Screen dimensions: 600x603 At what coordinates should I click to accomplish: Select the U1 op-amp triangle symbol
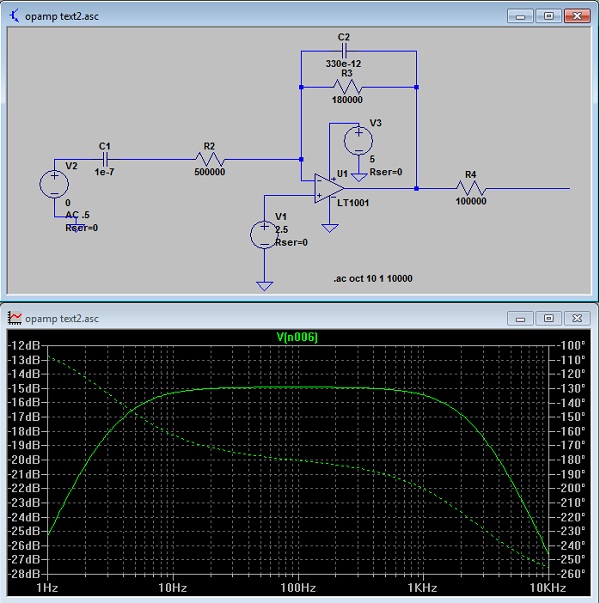[327, 188]
